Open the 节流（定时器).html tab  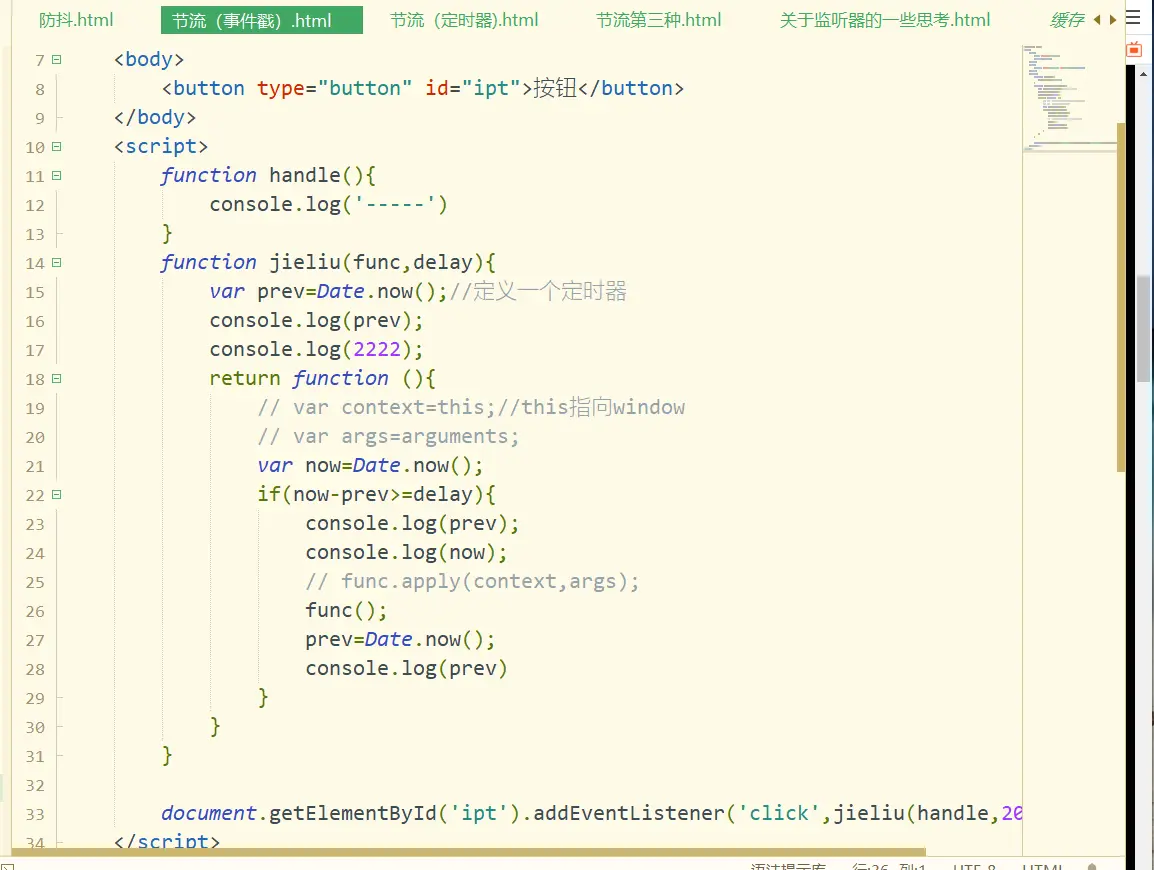[464, 20]
